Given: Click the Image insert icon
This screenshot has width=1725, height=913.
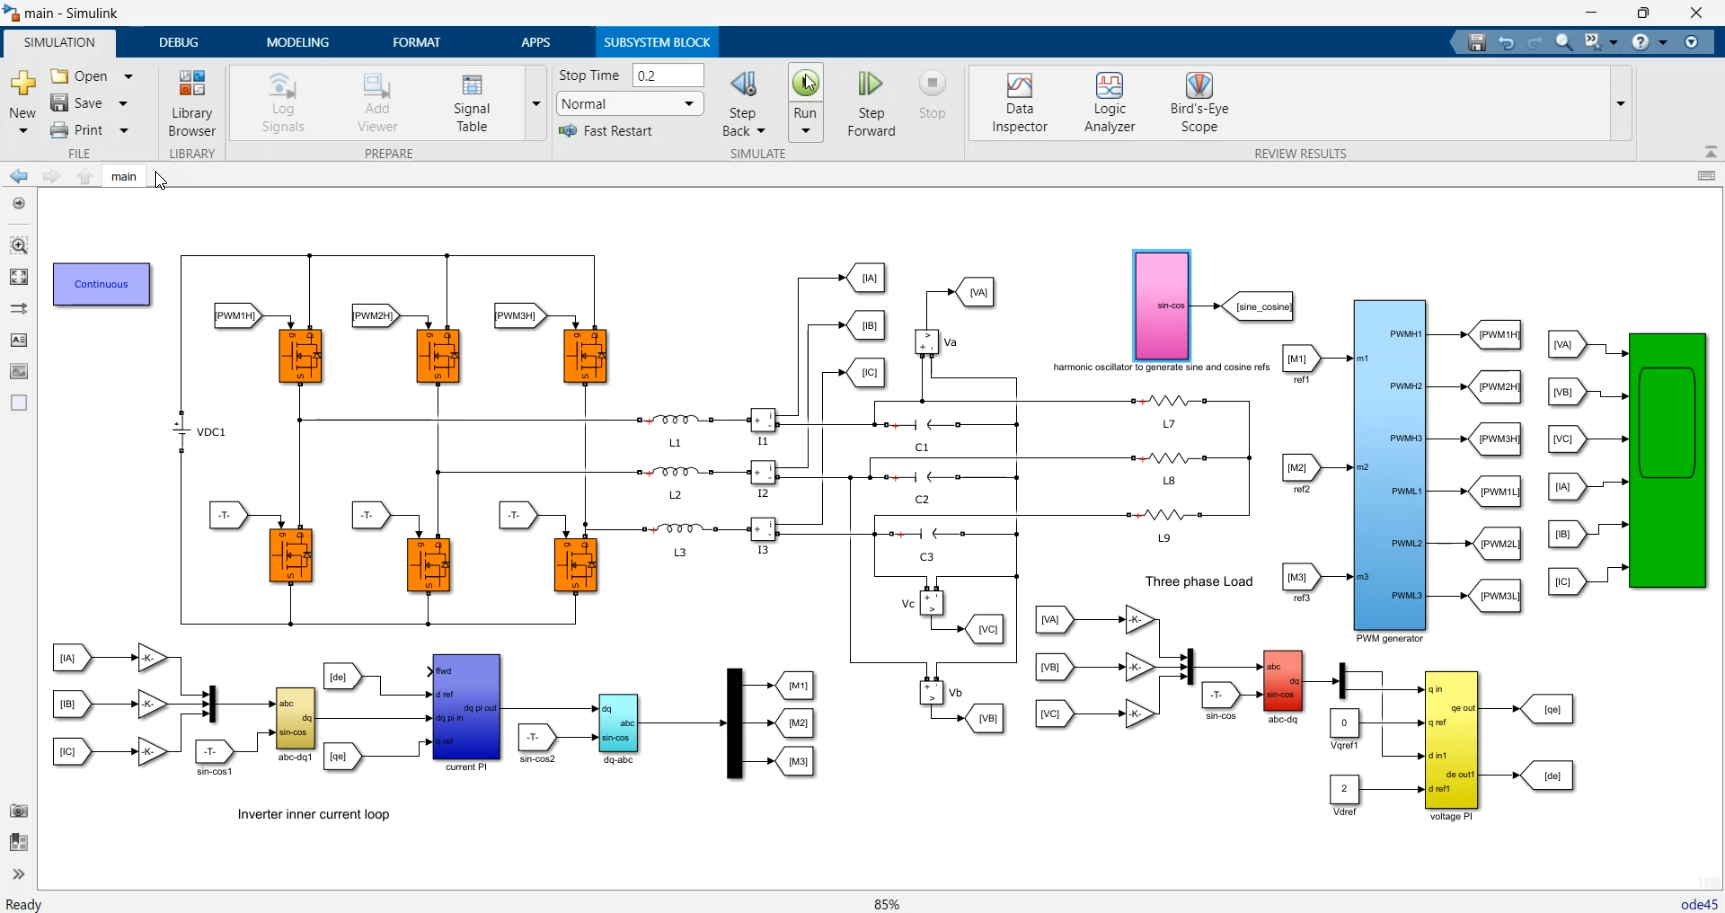Looking at the screenshot, I should (x=18, y=371).
